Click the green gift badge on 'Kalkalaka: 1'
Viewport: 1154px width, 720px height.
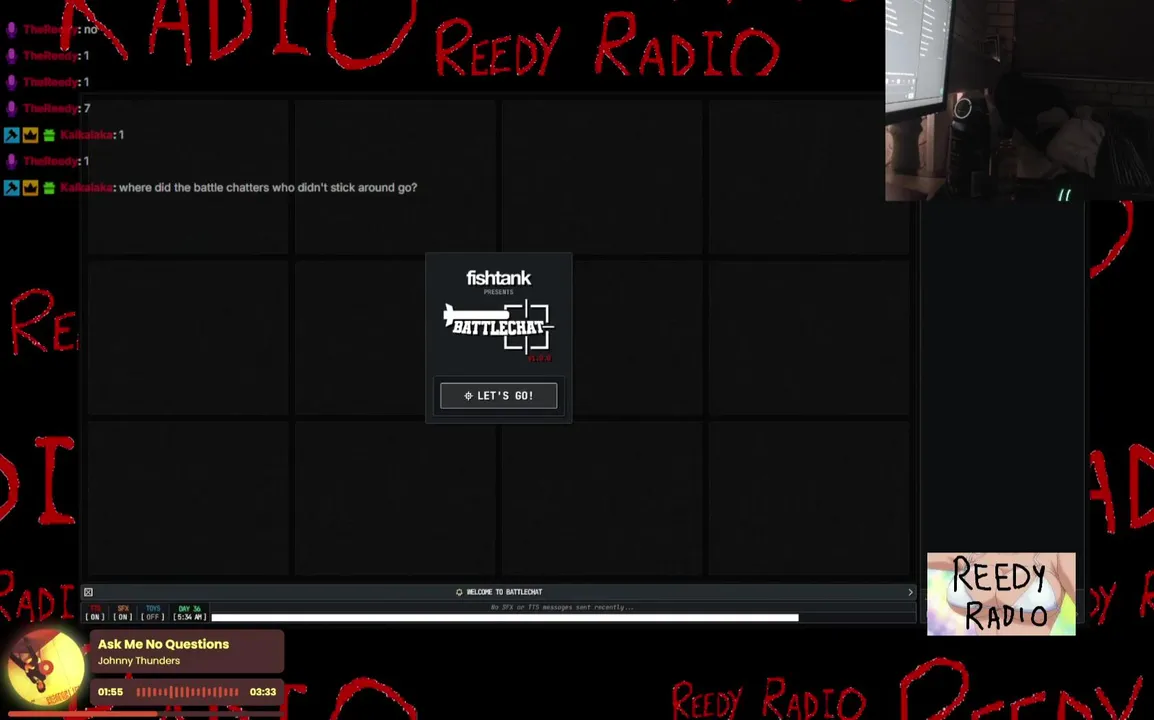[49, 135]
